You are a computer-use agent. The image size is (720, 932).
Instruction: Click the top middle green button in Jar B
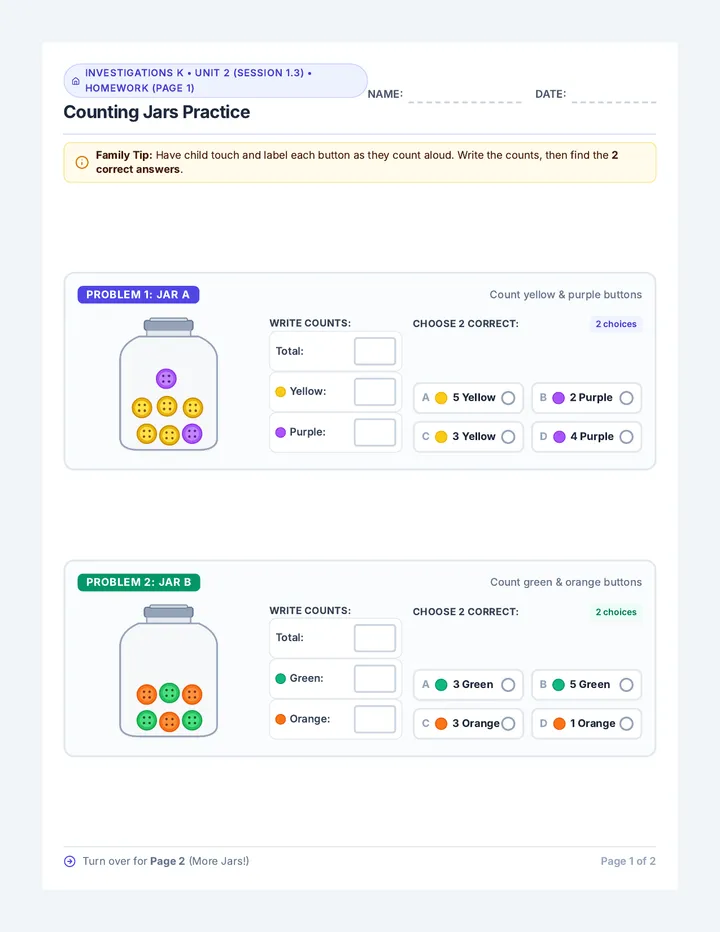pos(169,692)
